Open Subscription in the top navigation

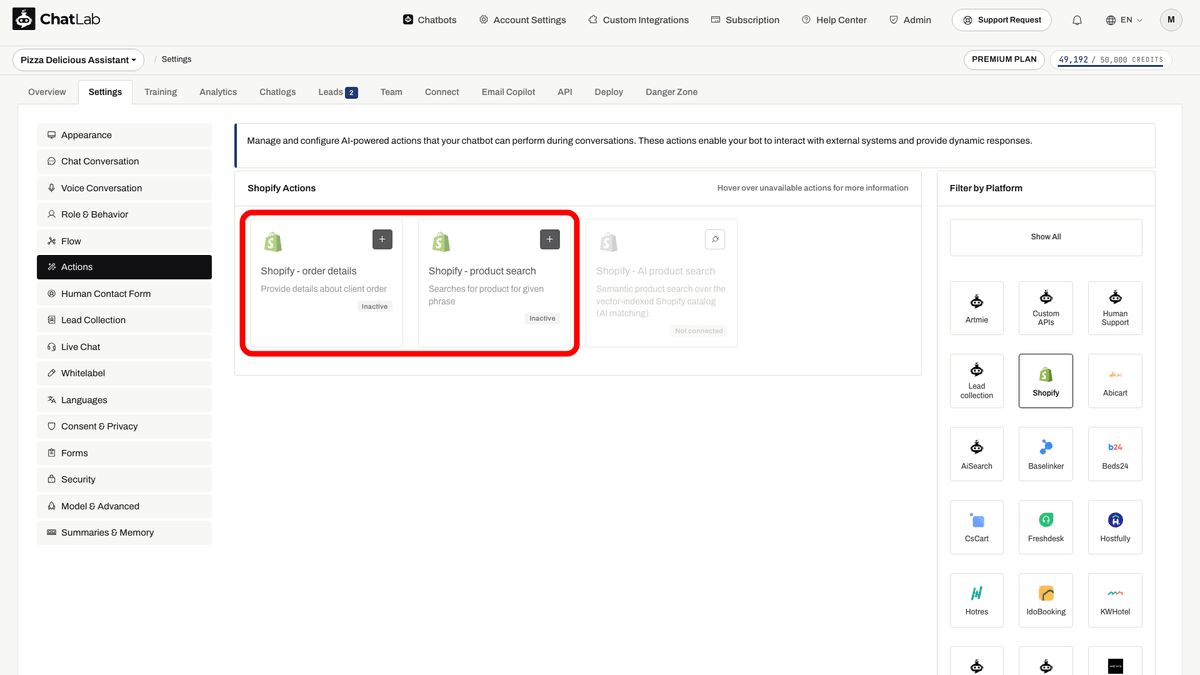745,20
